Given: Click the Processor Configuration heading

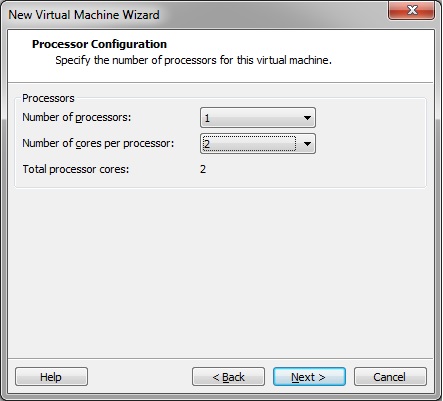Looking at the screenshot, I should (99, 44).
